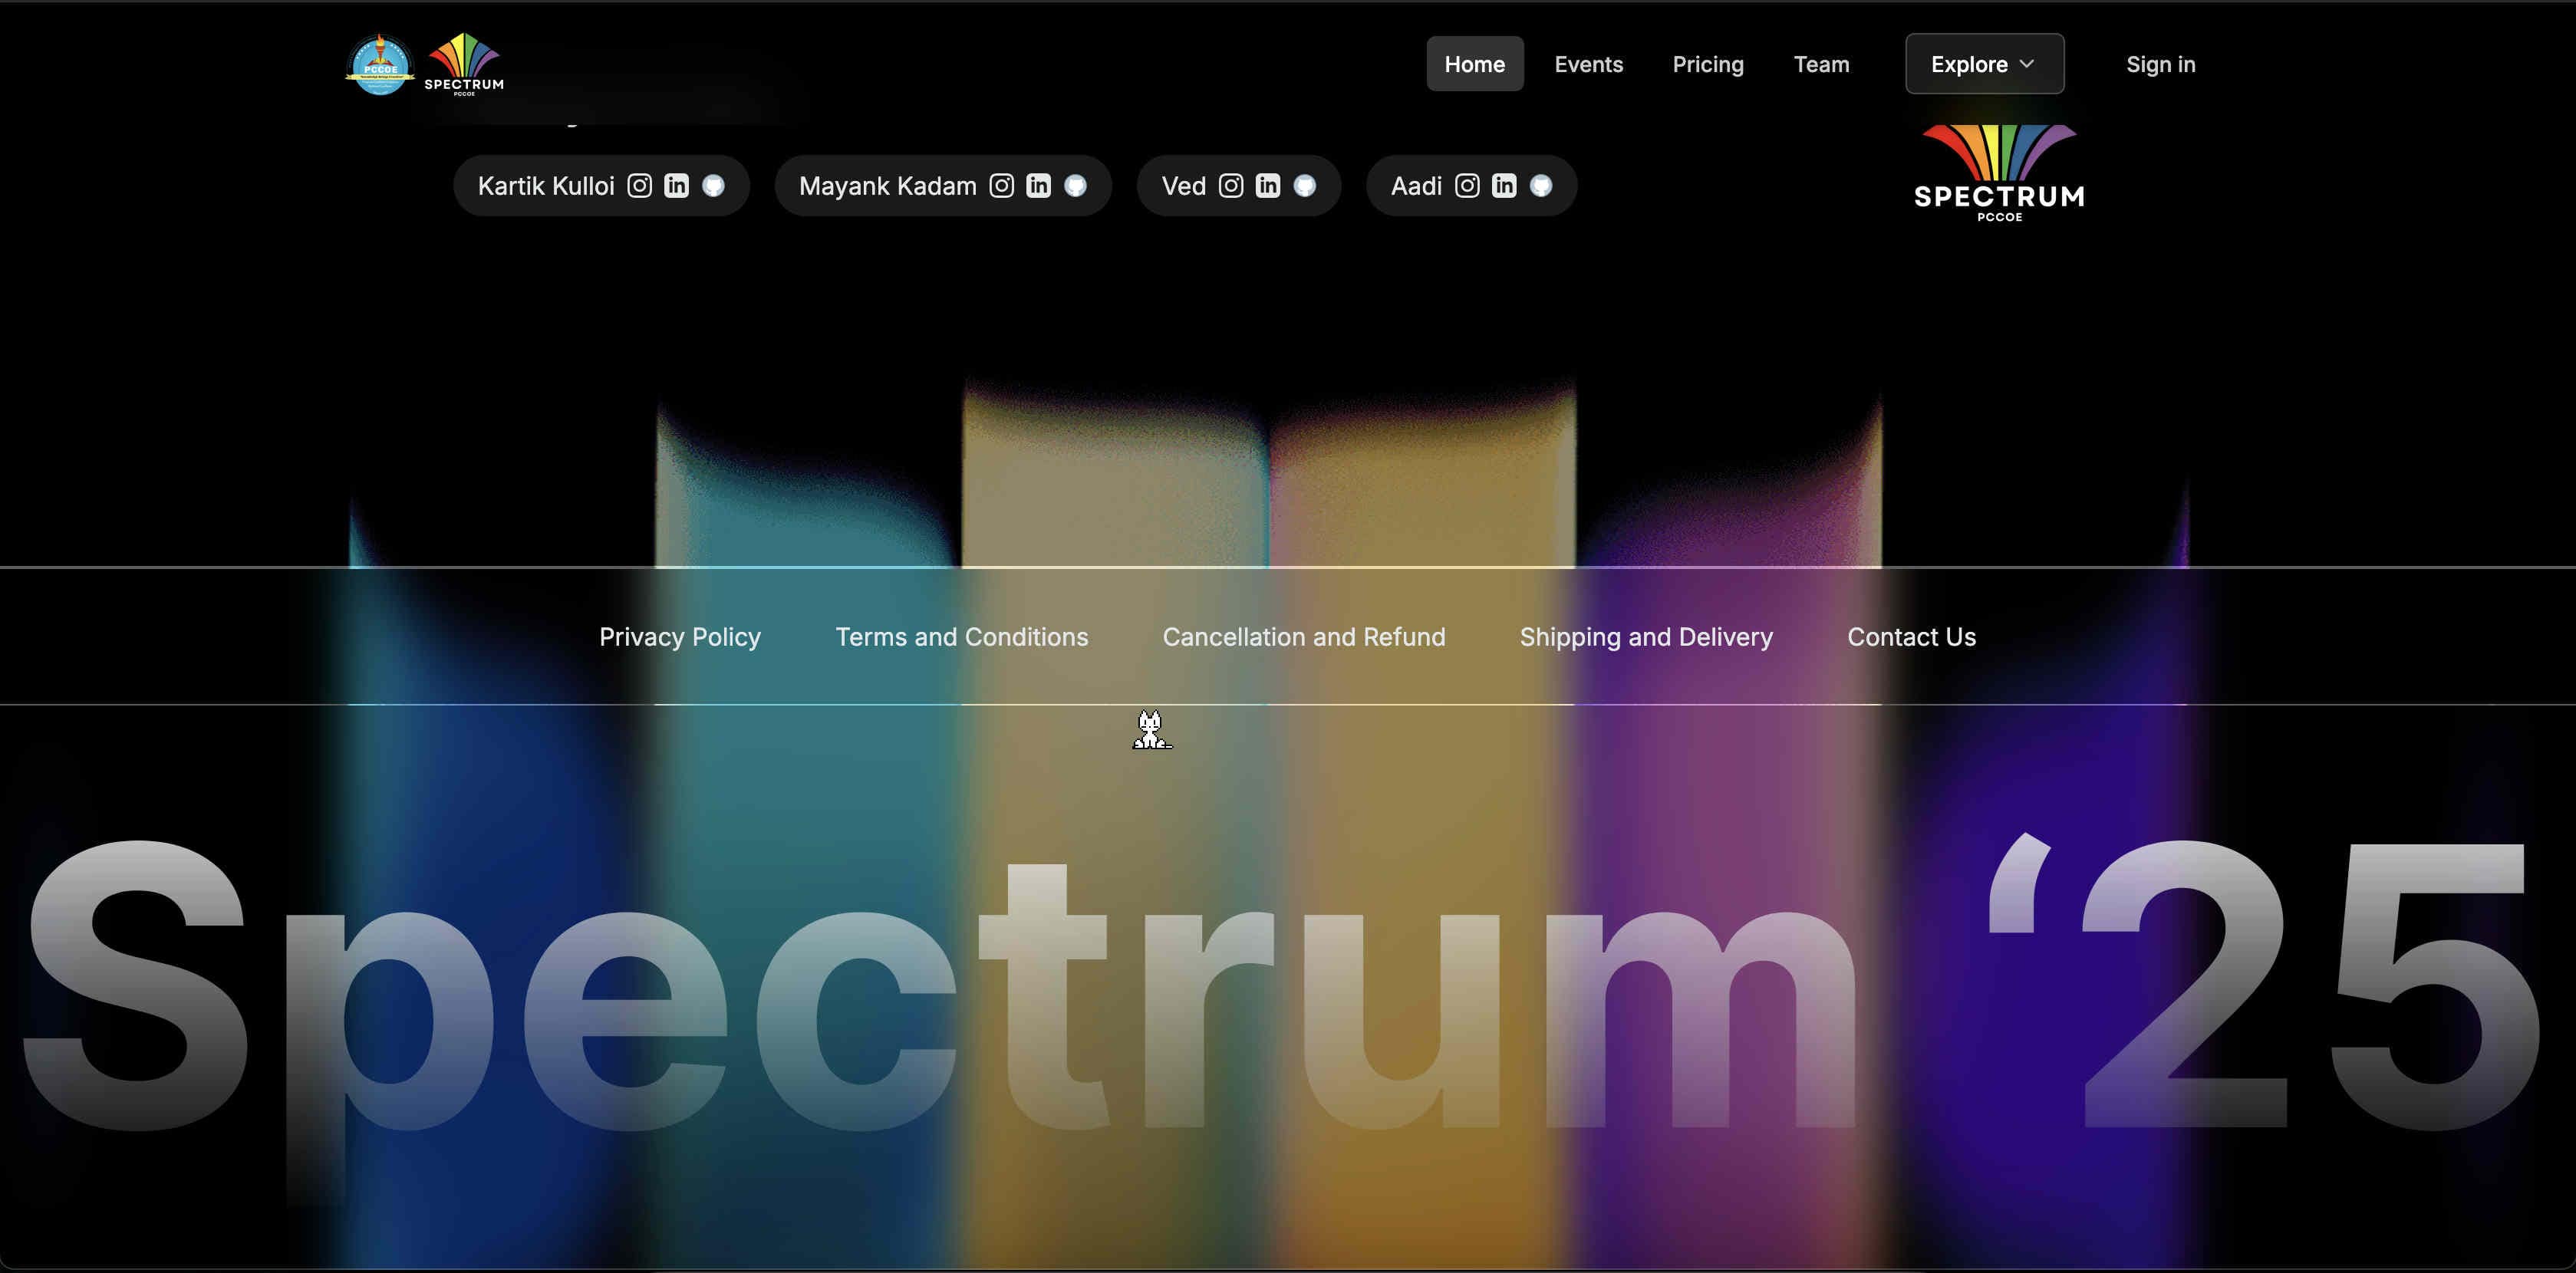Open Kartik Kulloi's LinkedIn icon
The width and height of the screenshot is (2576, 1273).
pos(677,186)
